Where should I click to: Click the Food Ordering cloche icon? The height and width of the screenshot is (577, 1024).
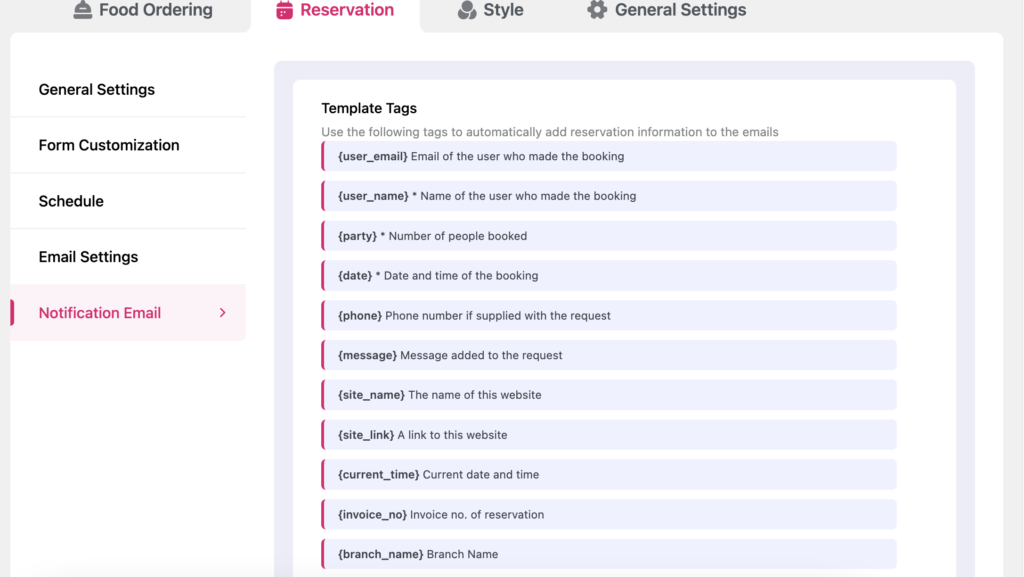tap(82, 10)
